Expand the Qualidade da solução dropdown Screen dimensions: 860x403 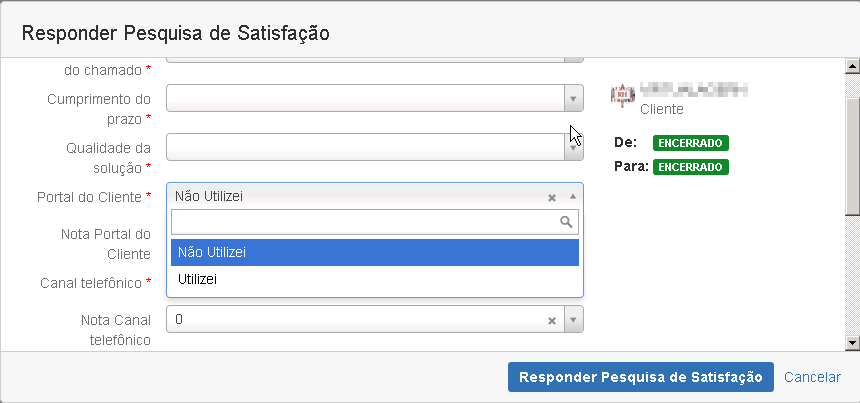coord(573,147)
